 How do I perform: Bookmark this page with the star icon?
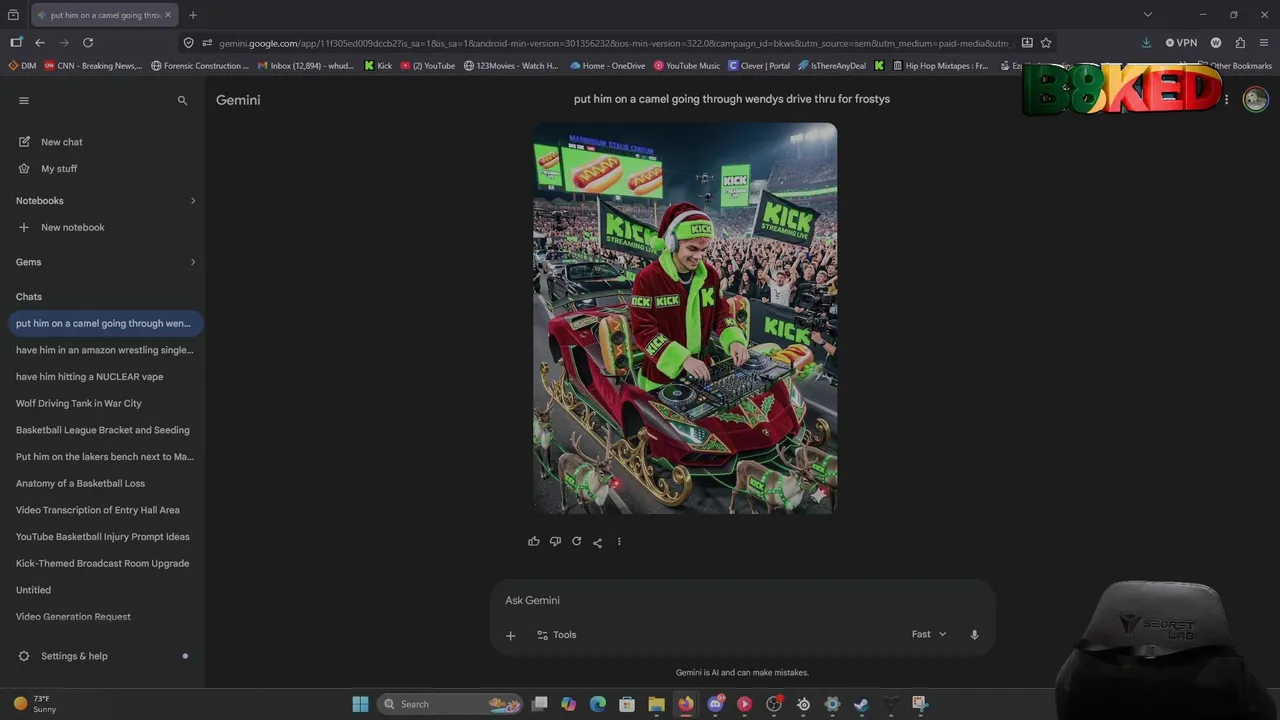[x=1046, y=43]
